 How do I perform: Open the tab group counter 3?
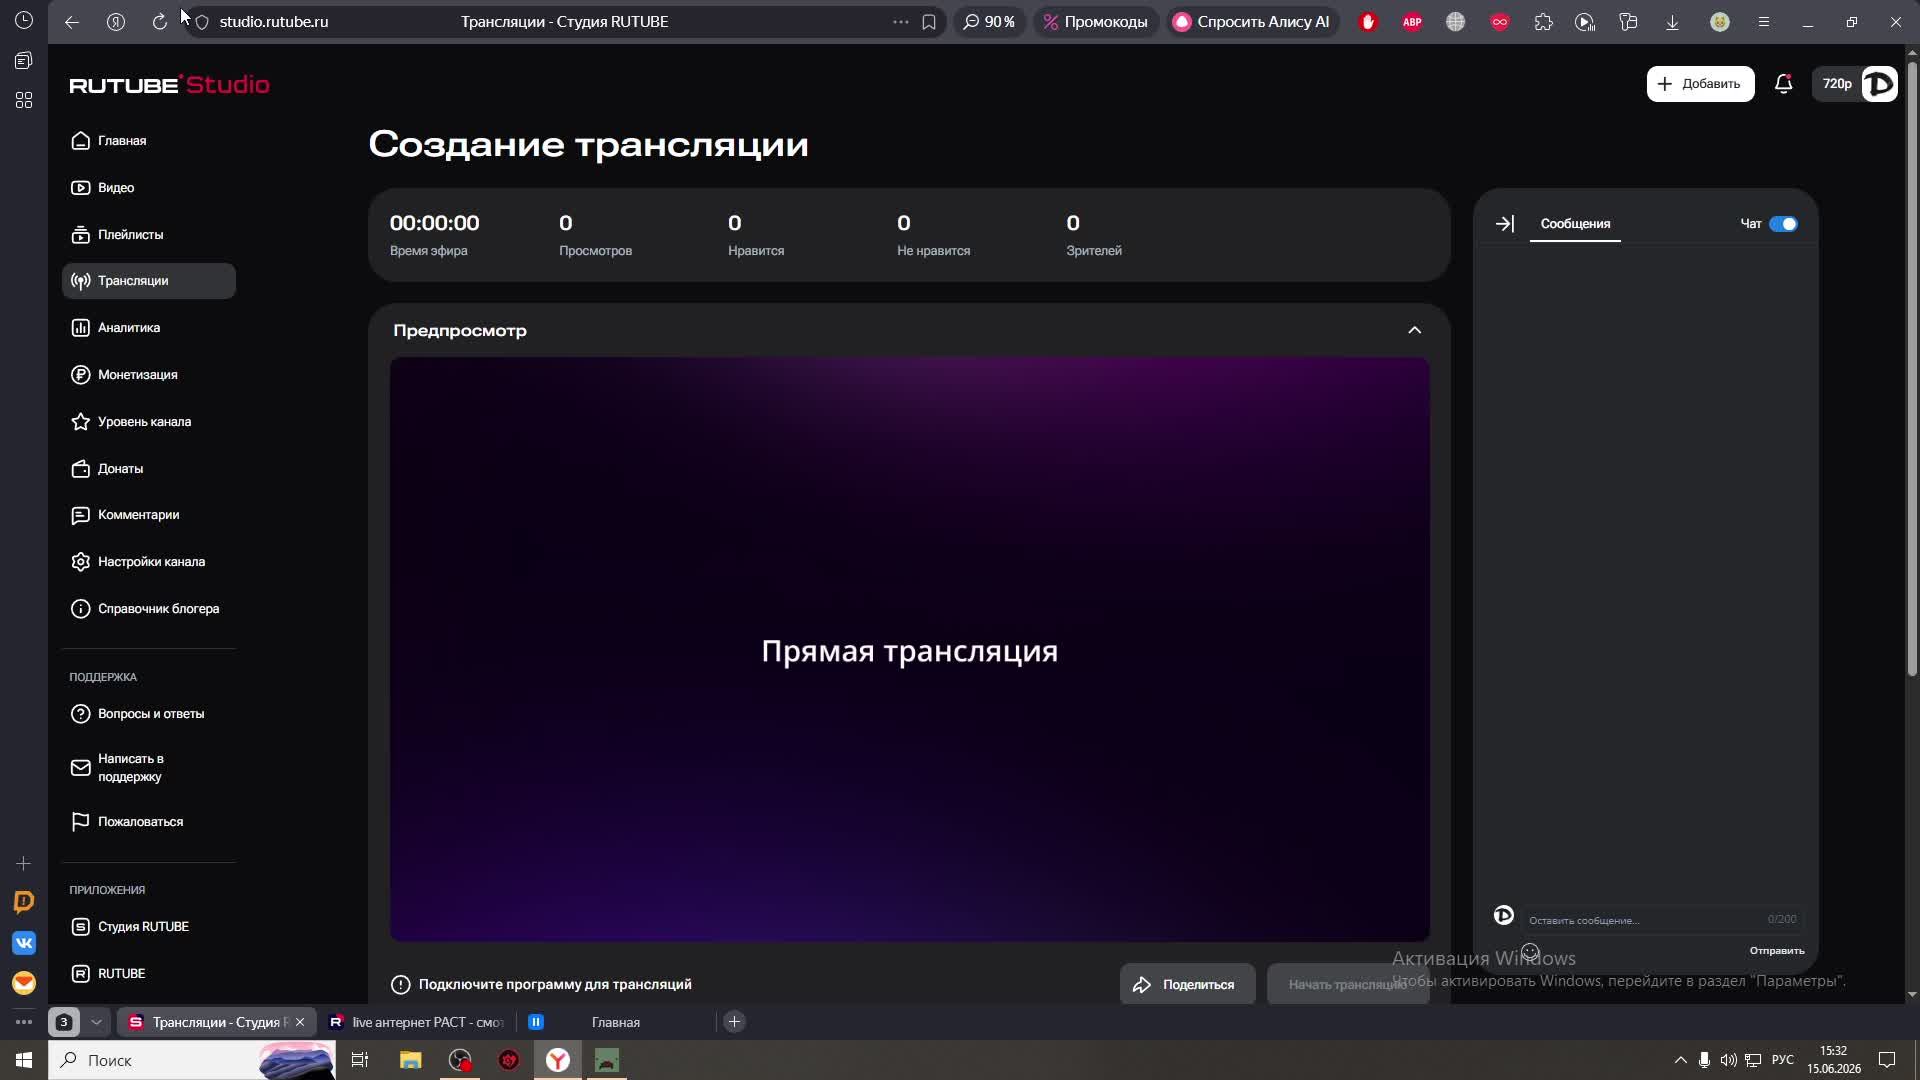pos(64,1022)
